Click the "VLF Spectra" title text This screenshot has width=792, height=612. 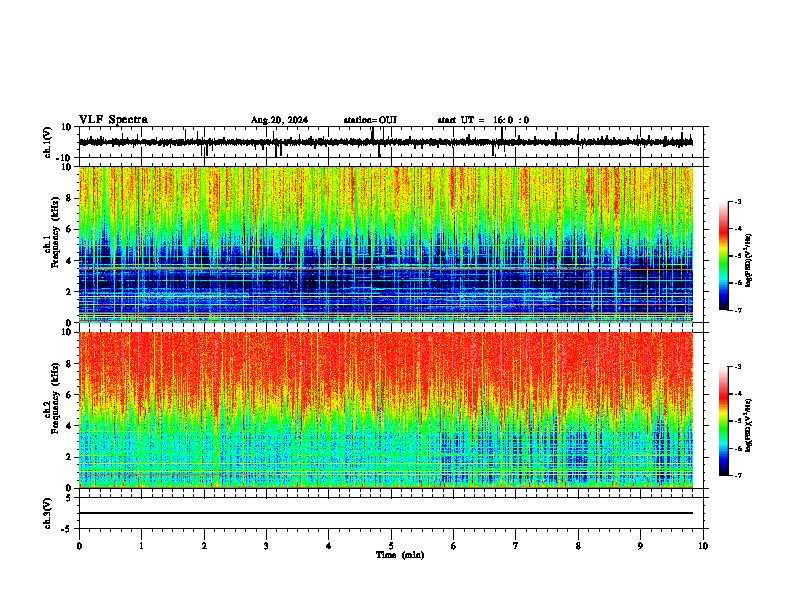(x=113, y=120)
